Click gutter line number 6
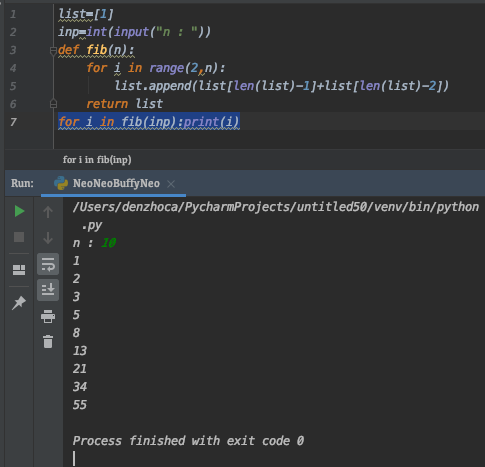485x467 pixels. click(13, 104)
